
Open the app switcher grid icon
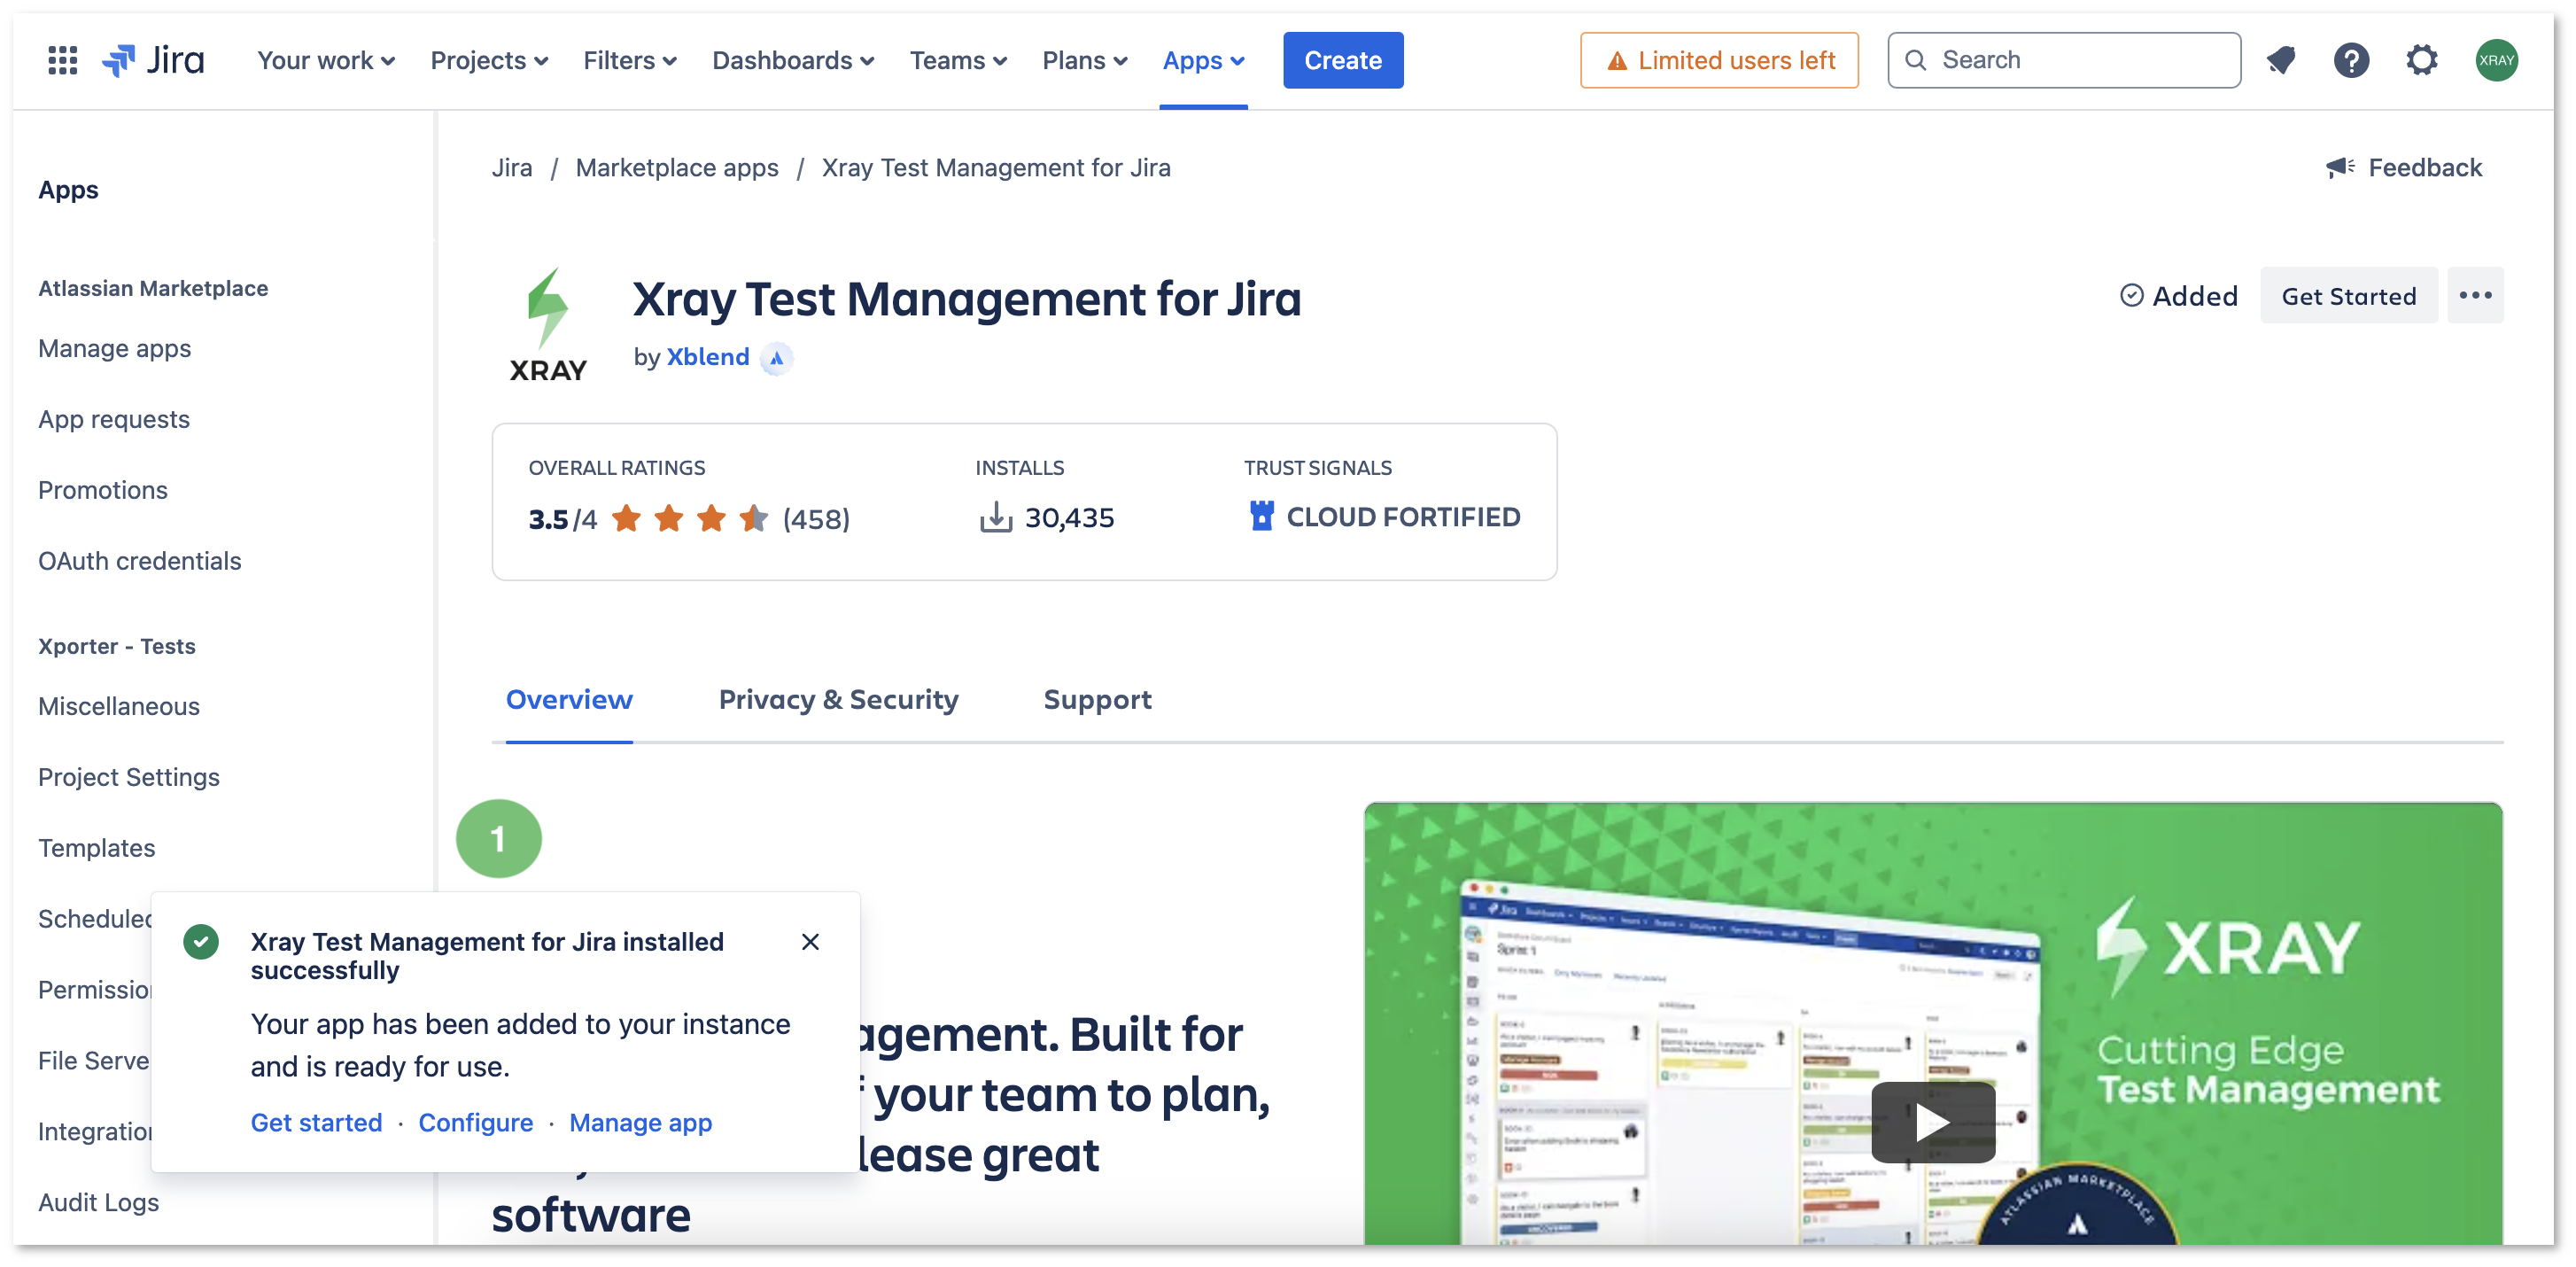[x=62, y=60]
